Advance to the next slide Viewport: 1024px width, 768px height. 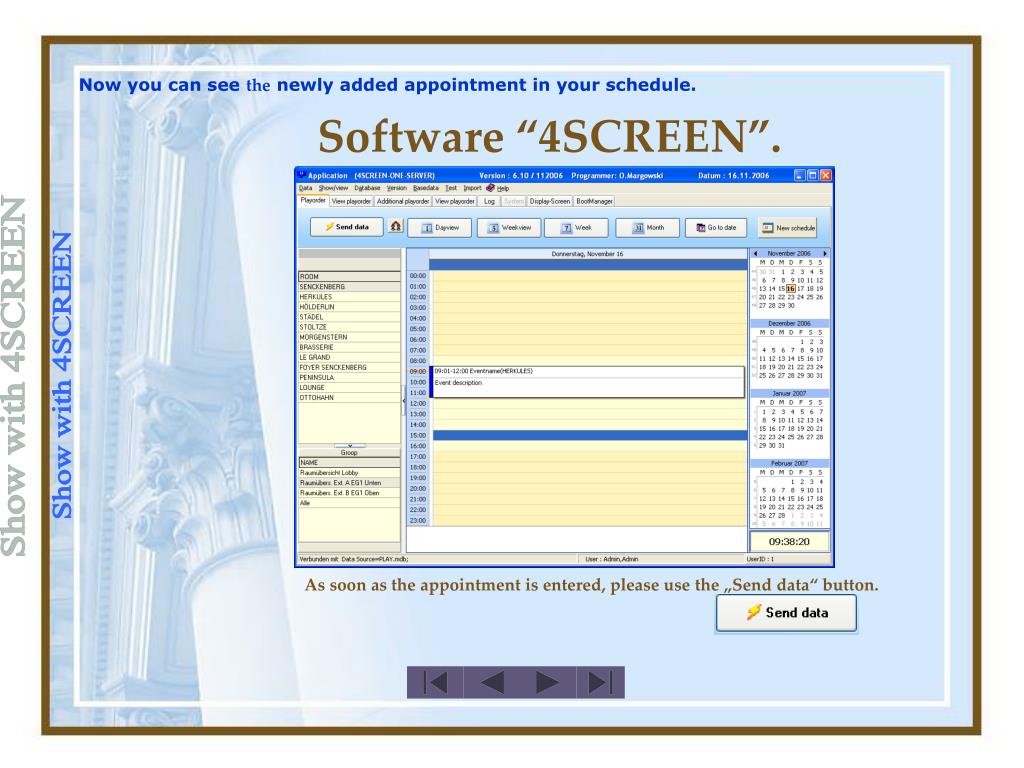tap(547, 682)
